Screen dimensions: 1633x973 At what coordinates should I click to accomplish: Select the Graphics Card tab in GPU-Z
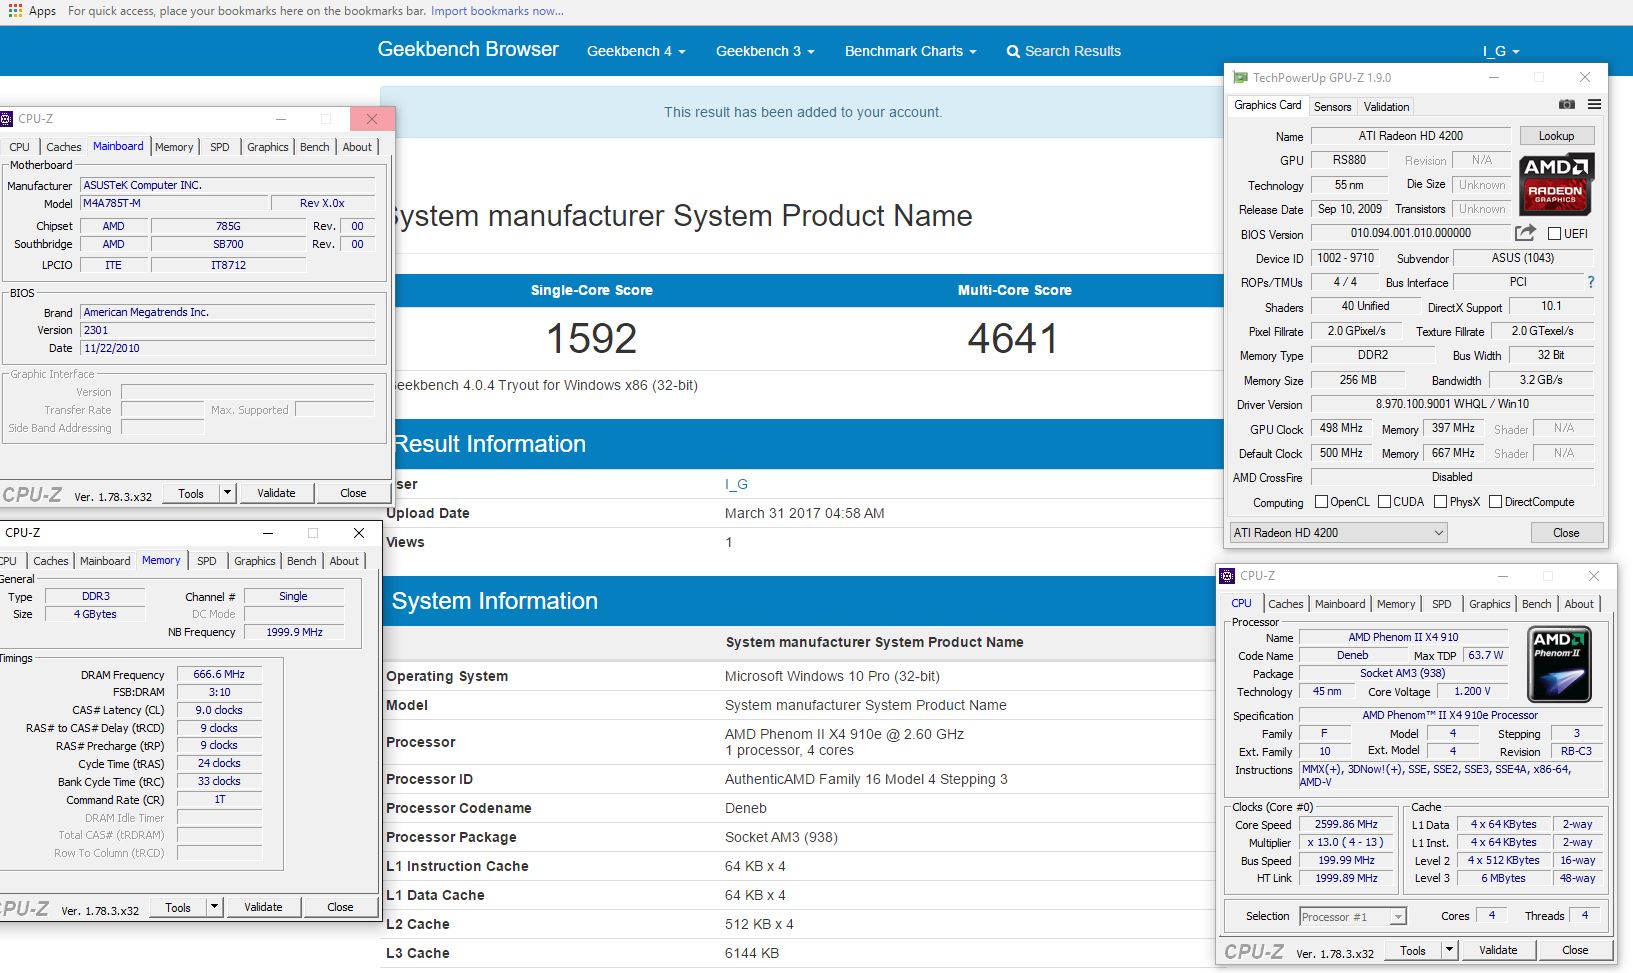click(1267, 105)
